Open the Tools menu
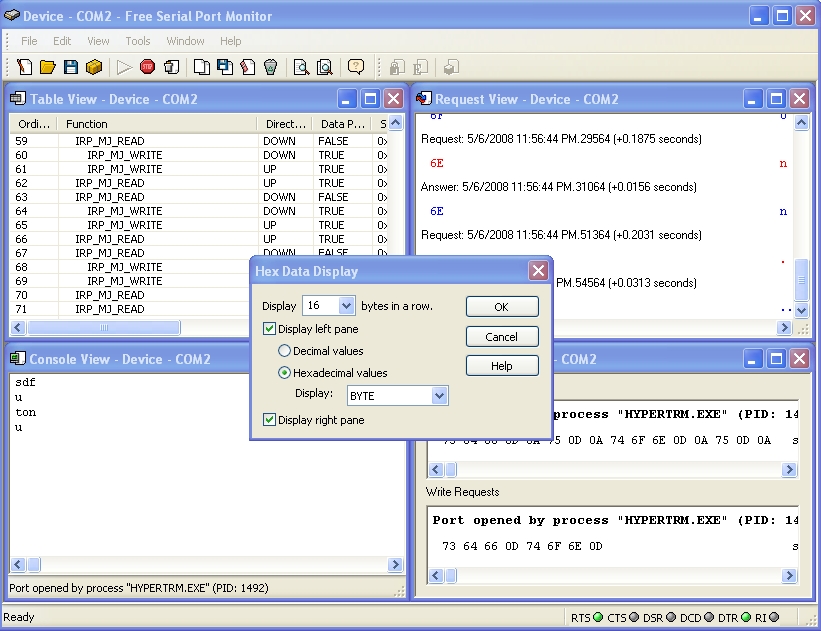 click(138, 41)
